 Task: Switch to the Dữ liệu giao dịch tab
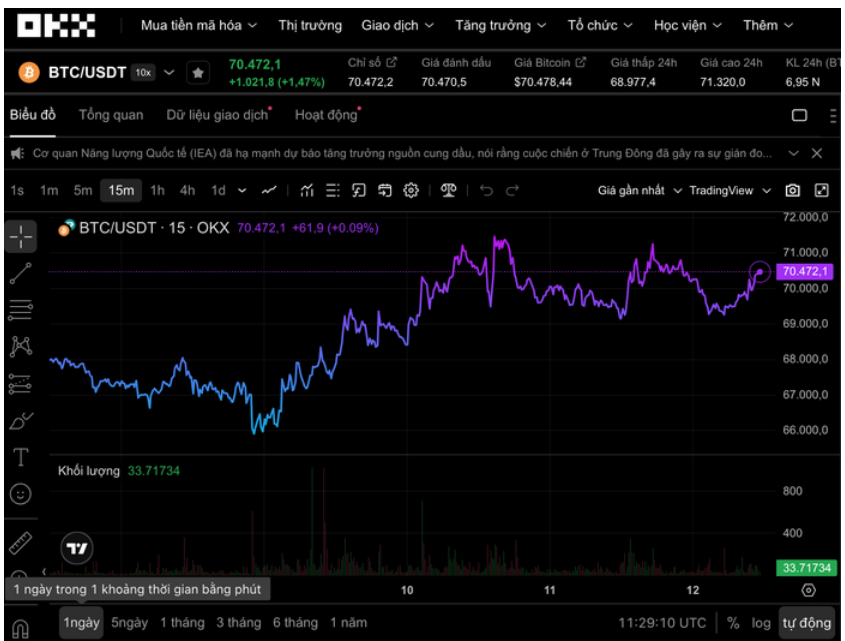coord(218,115)
